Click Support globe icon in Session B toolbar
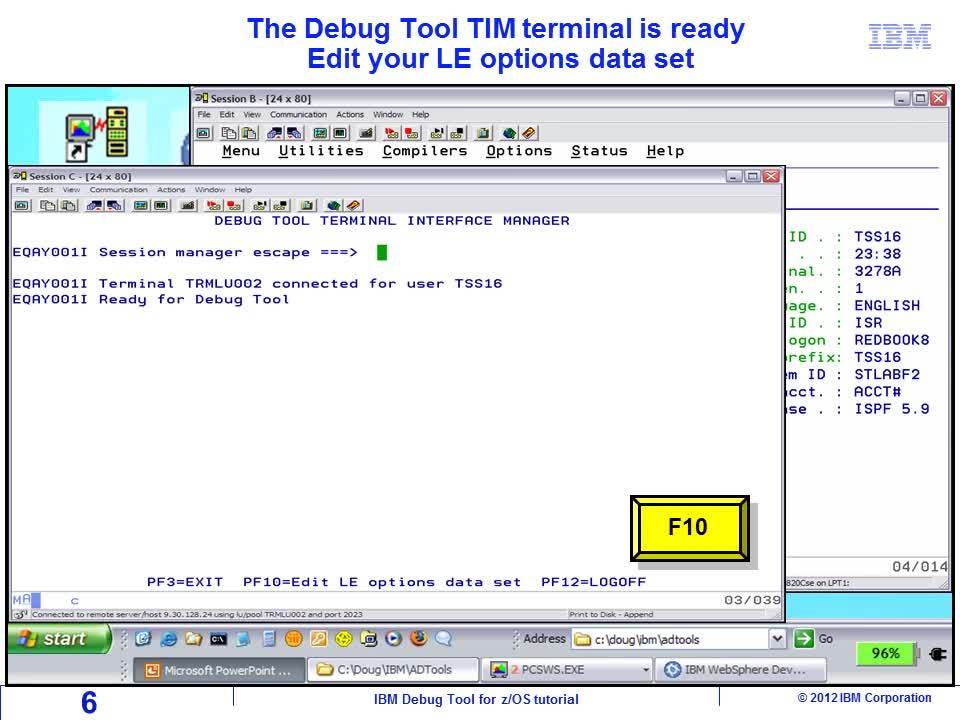Screen dimensions: 960x720 [509, 133]
